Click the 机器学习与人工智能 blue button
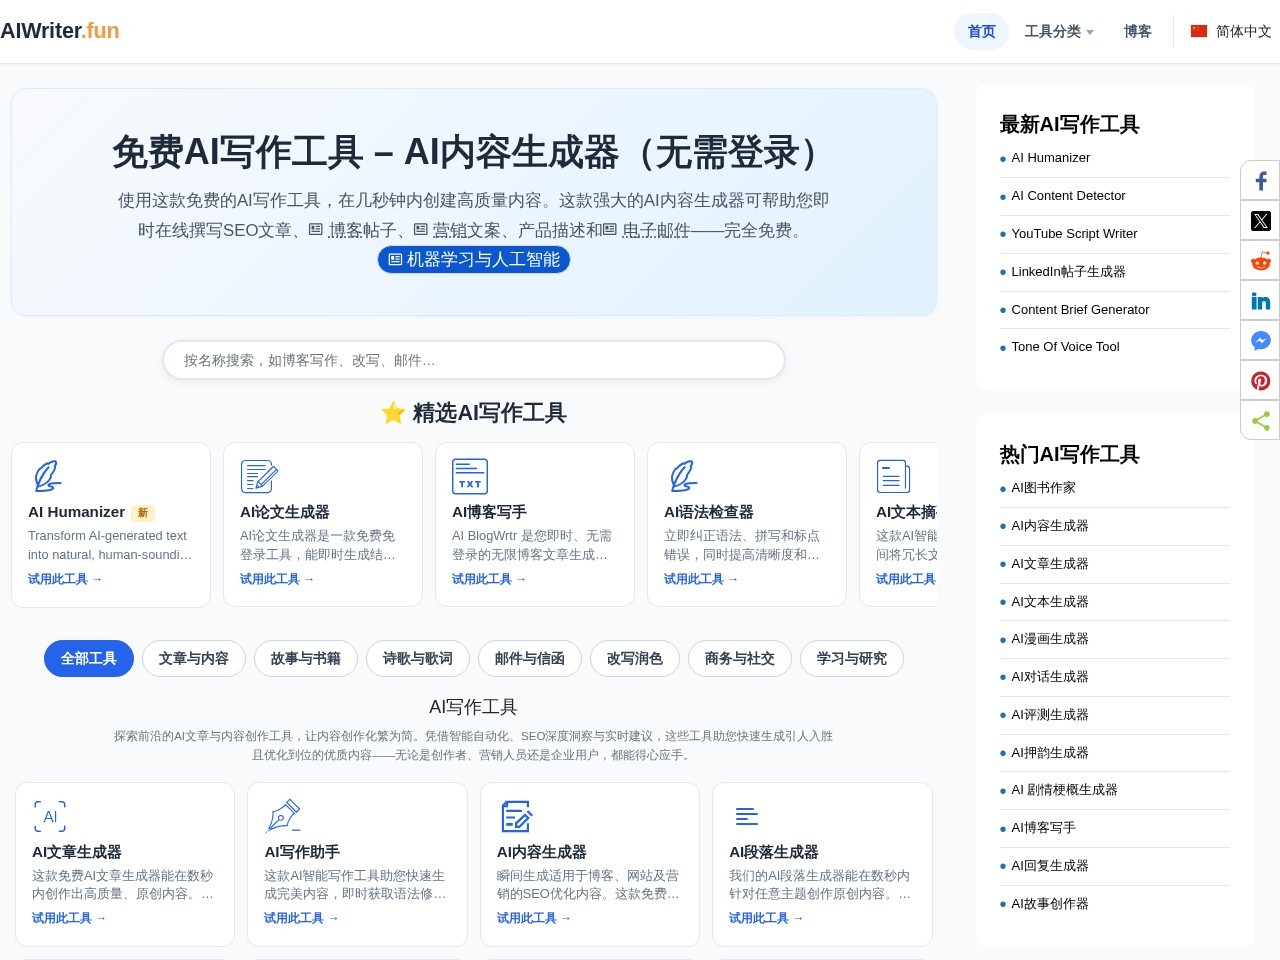 474,259
